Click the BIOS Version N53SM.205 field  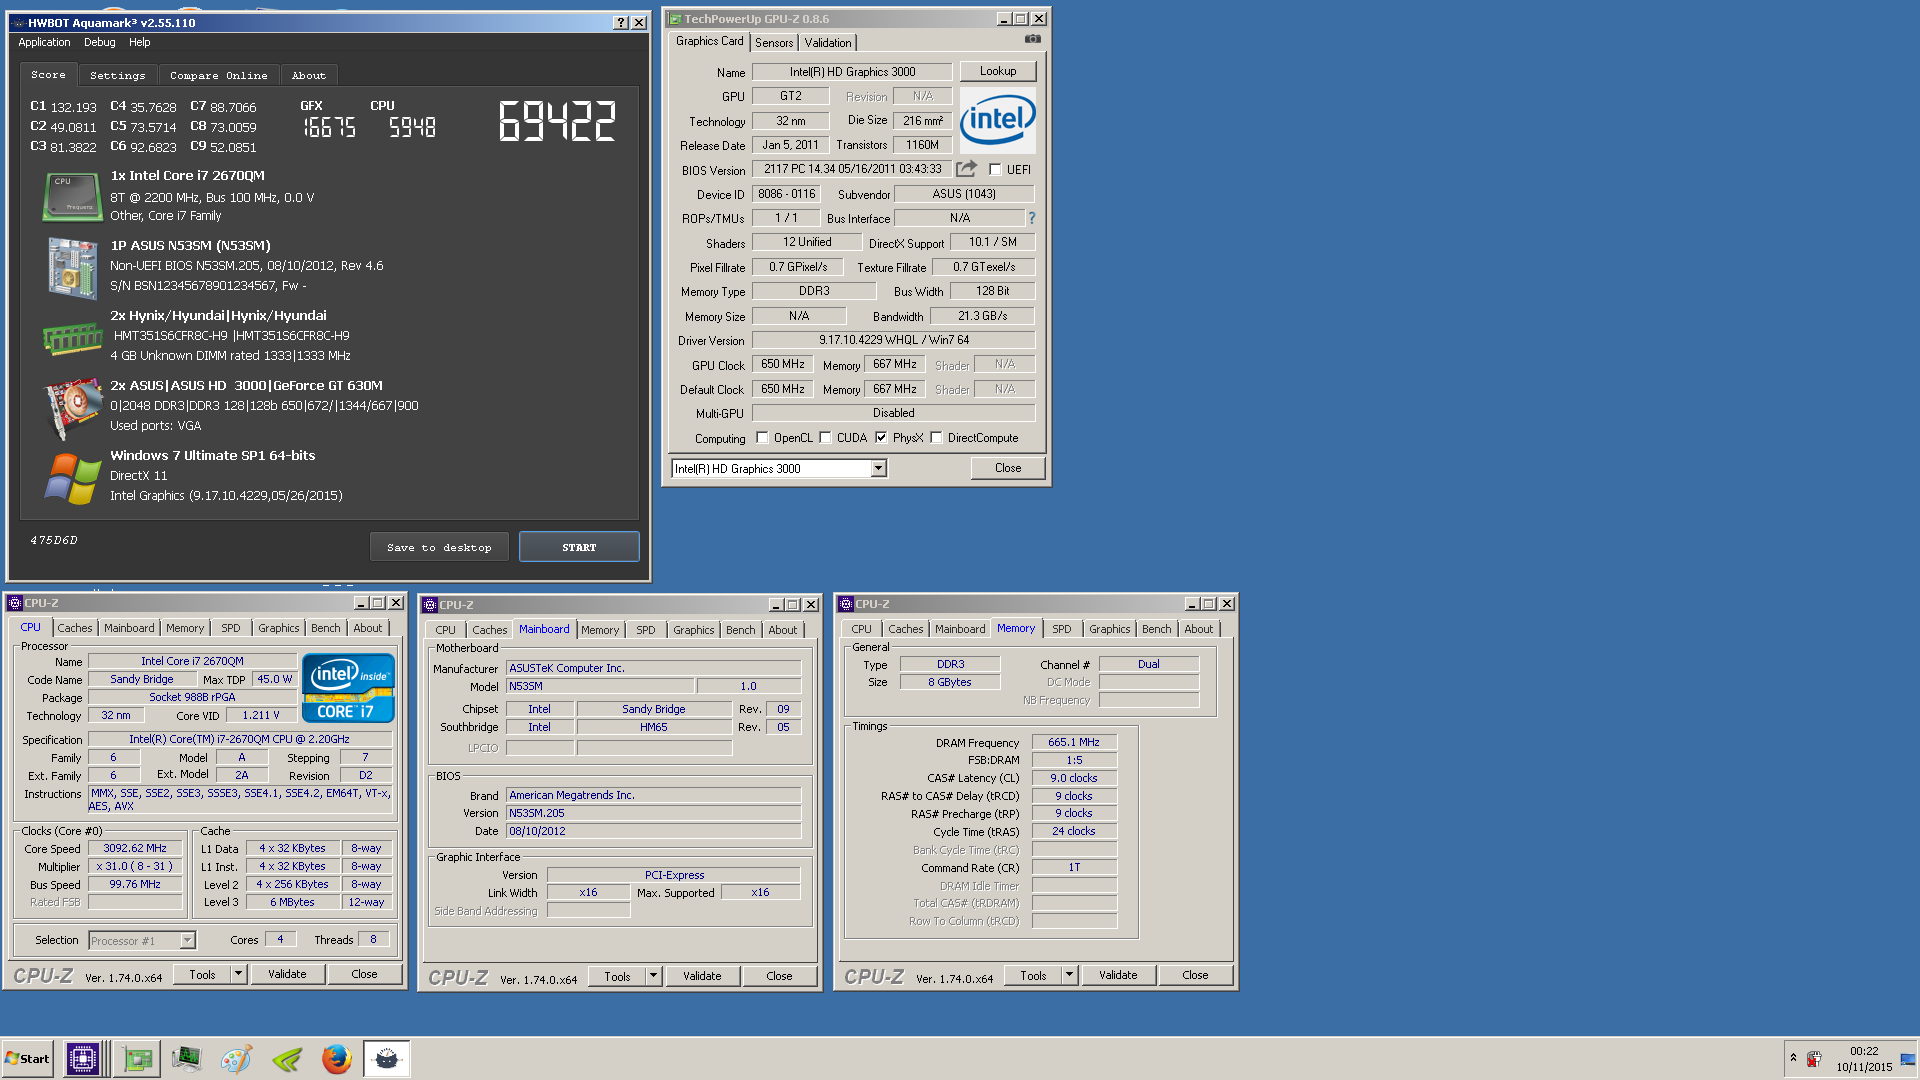click(x=653, y=813)
